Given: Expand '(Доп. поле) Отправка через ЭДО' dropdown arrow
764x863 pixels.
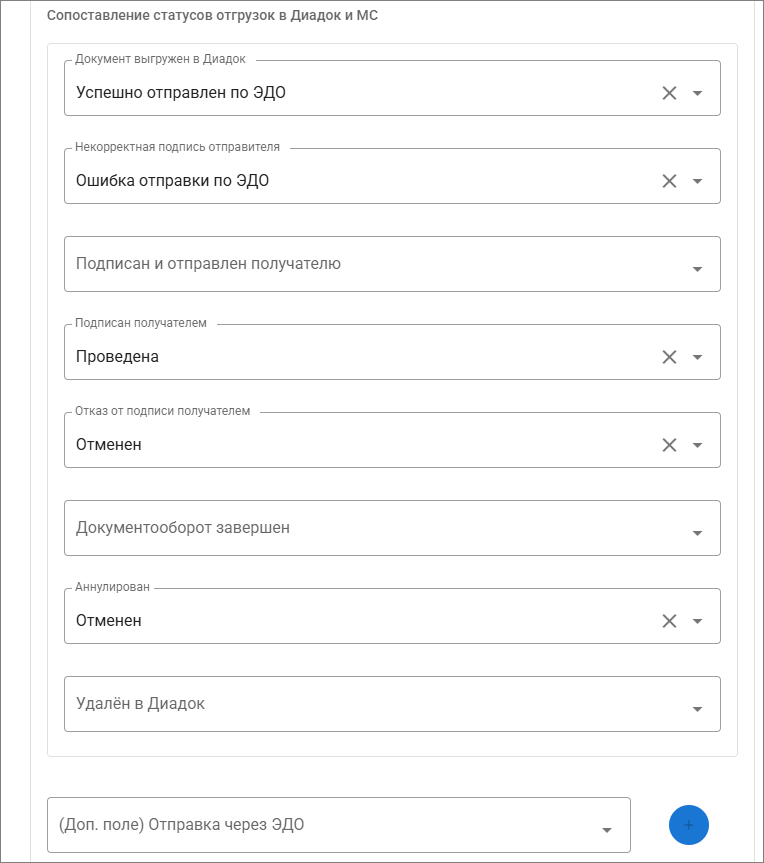Looking at the screenshot, I should point(607,830).
